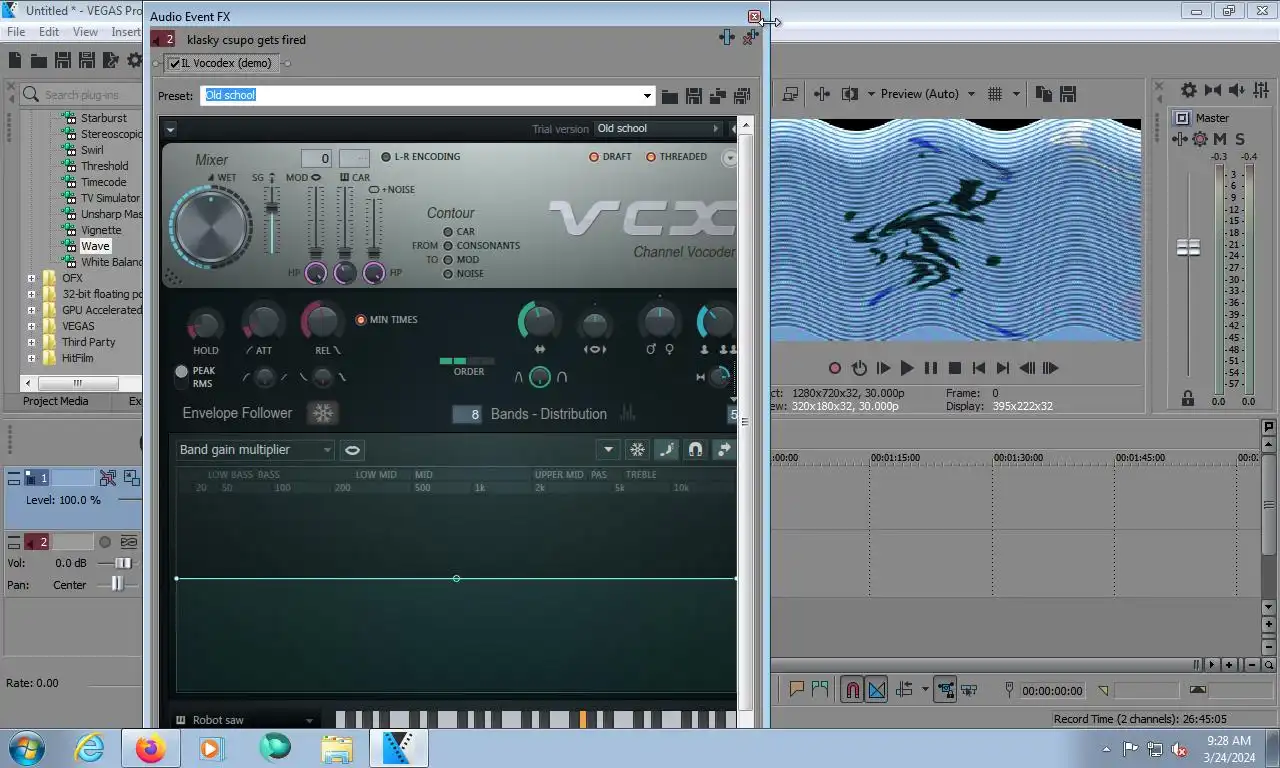The image size is (1280, 768).
Task: Open the View menu
Action: [85, 32]
